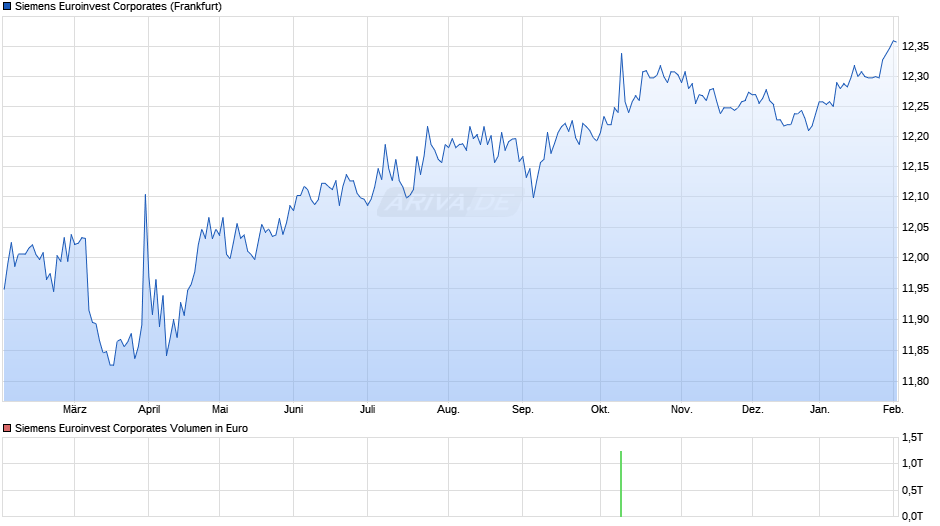This screenshot has height=526, width=940.
Task: Click the 11,85 price axis value
Action: [915, 350]
